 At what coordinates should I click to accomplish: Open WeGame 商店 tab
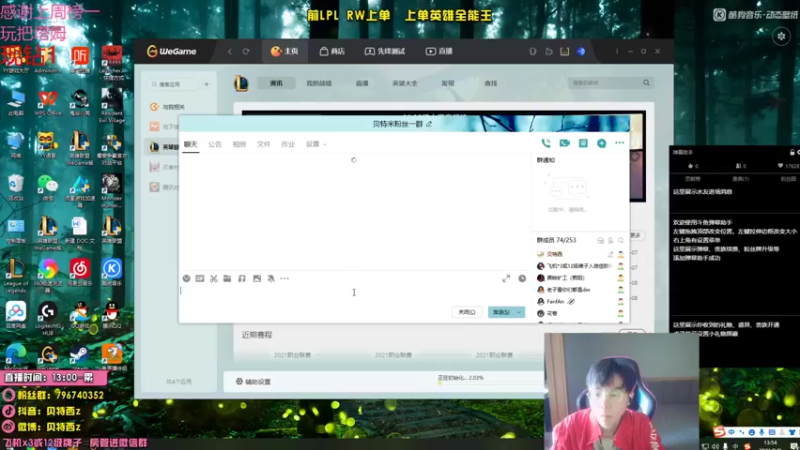(332, 52)
